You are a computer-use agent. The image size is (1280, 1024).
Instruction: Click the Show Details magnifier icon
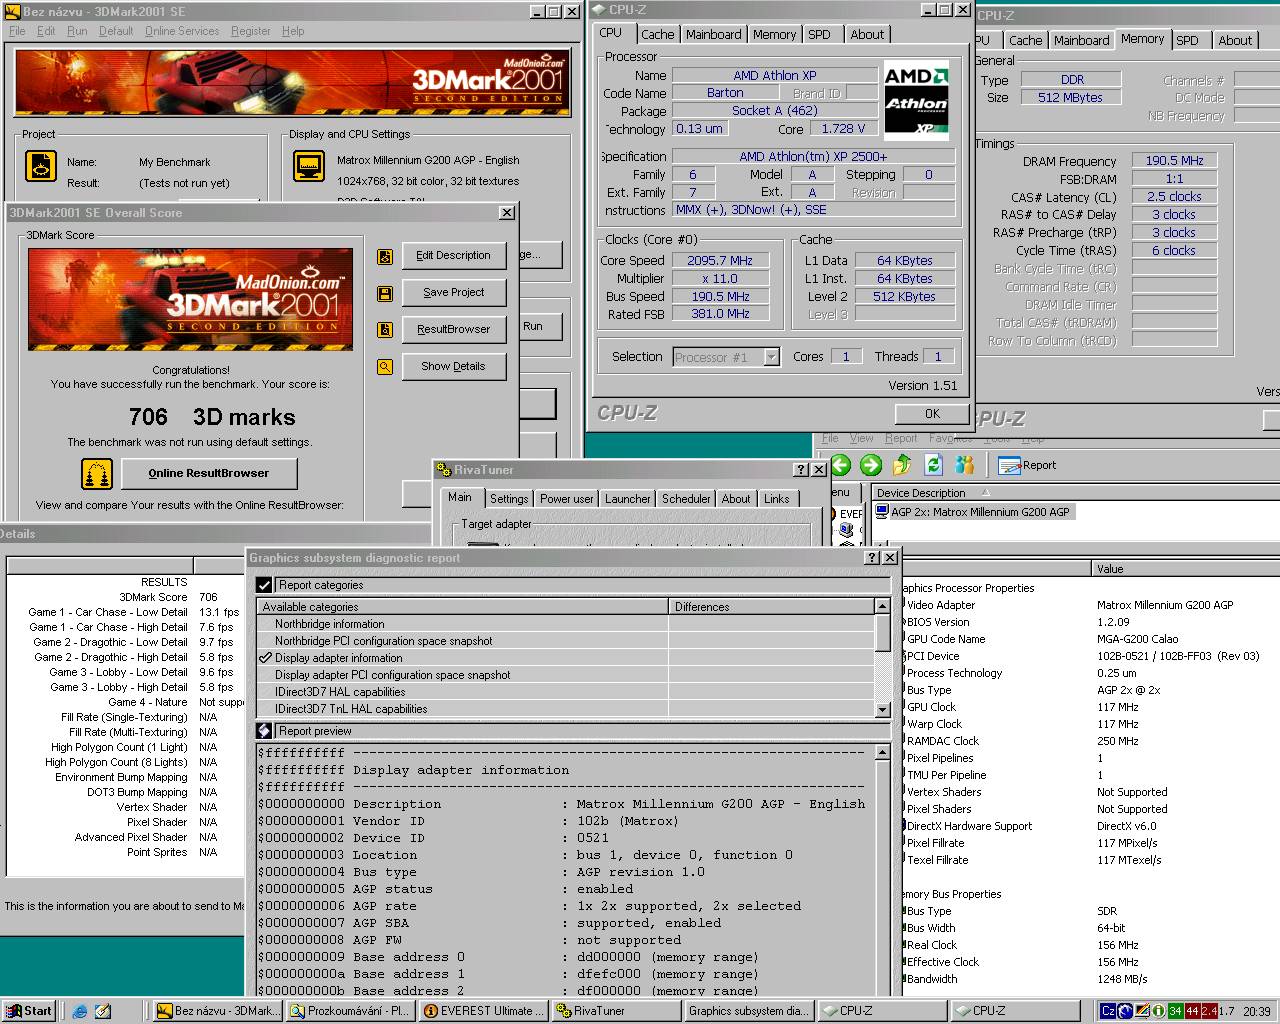[385, 367]
